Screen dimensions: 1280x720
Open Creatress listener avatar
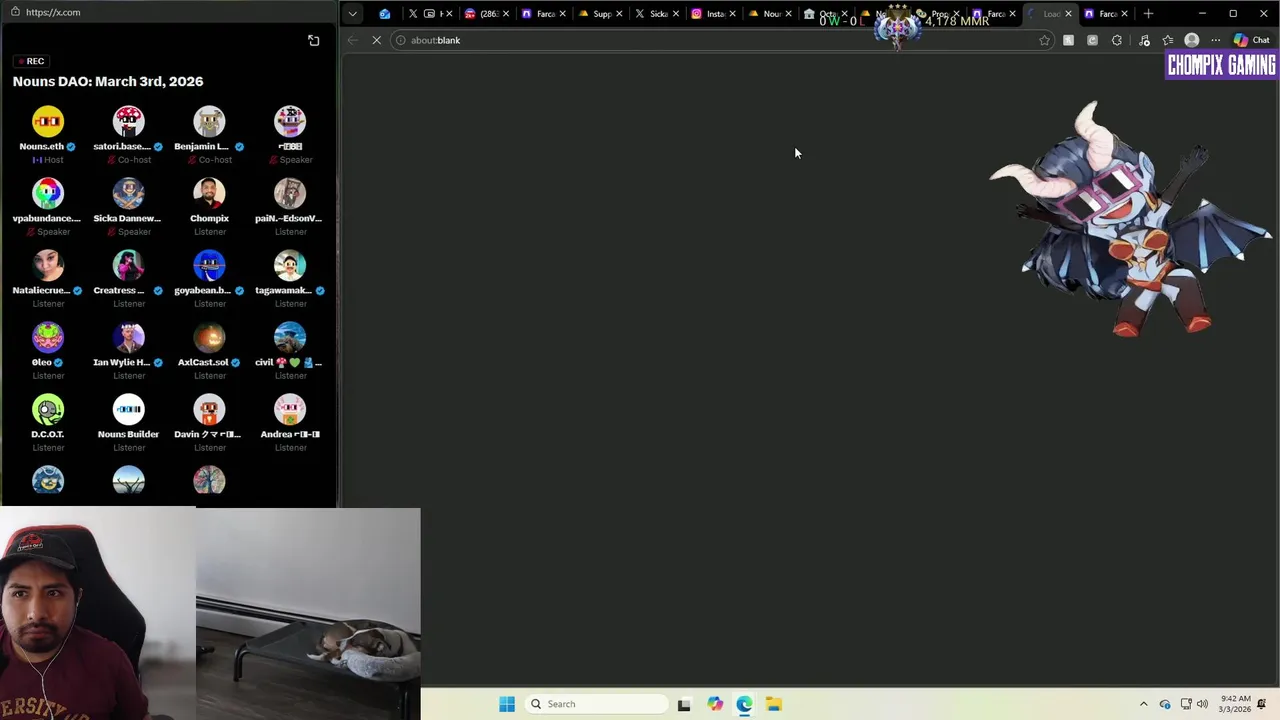tap(128, 265)
